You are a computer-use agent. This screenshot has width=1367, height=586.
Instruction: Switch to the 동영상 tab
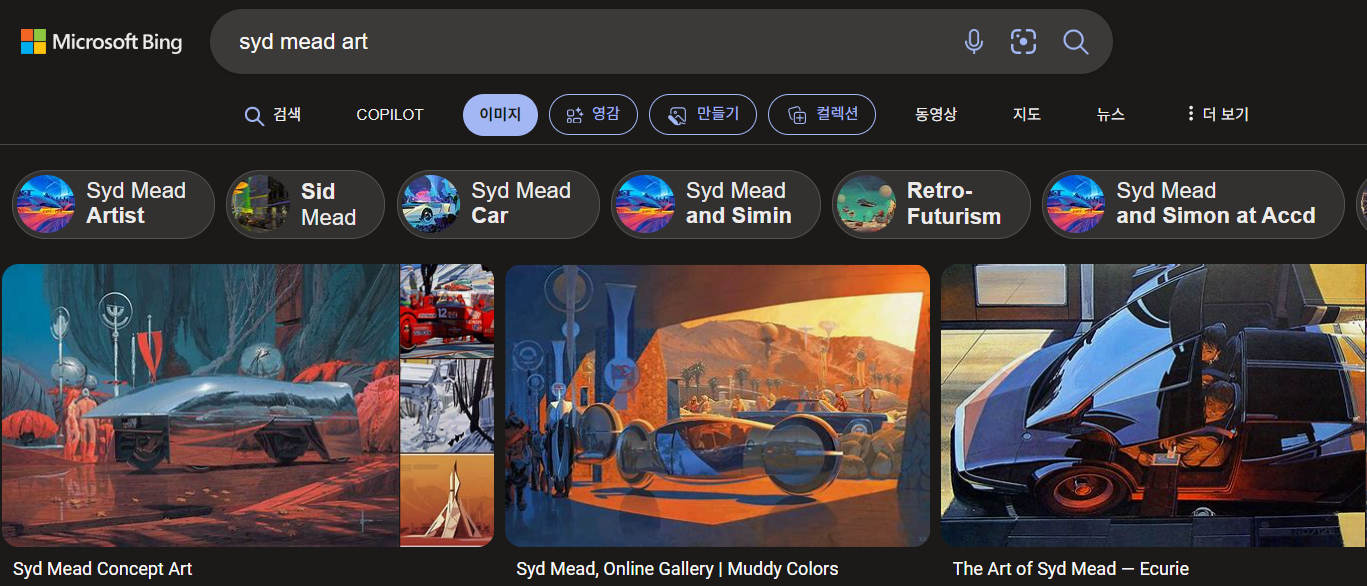[x=936, y=115]
